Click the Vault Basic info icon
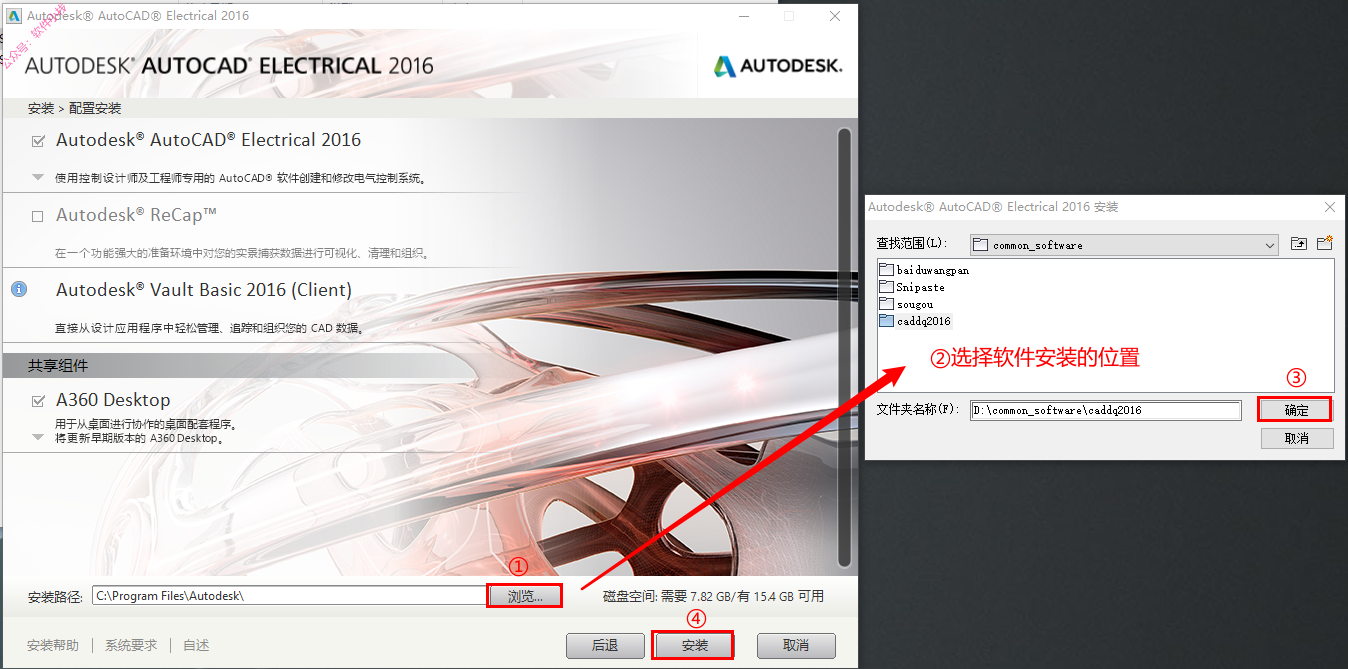Screen dimensions: 1348x669 (x=18, y=289)
